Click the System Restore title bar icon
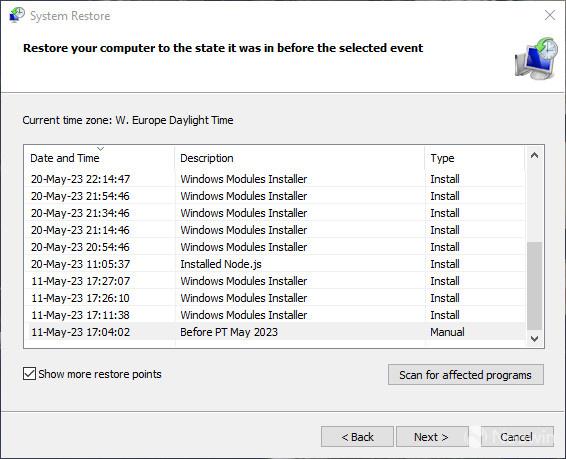566x459 pixels. click(17, 15)
